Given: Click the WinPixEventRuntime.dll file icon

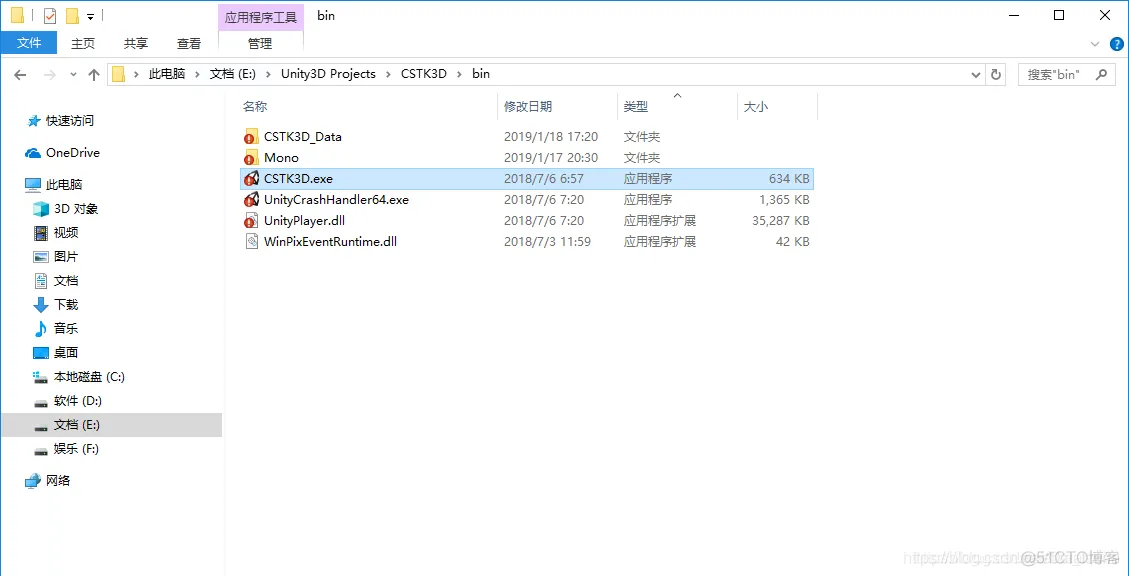Looking at the screenshot, I should 251,241.
